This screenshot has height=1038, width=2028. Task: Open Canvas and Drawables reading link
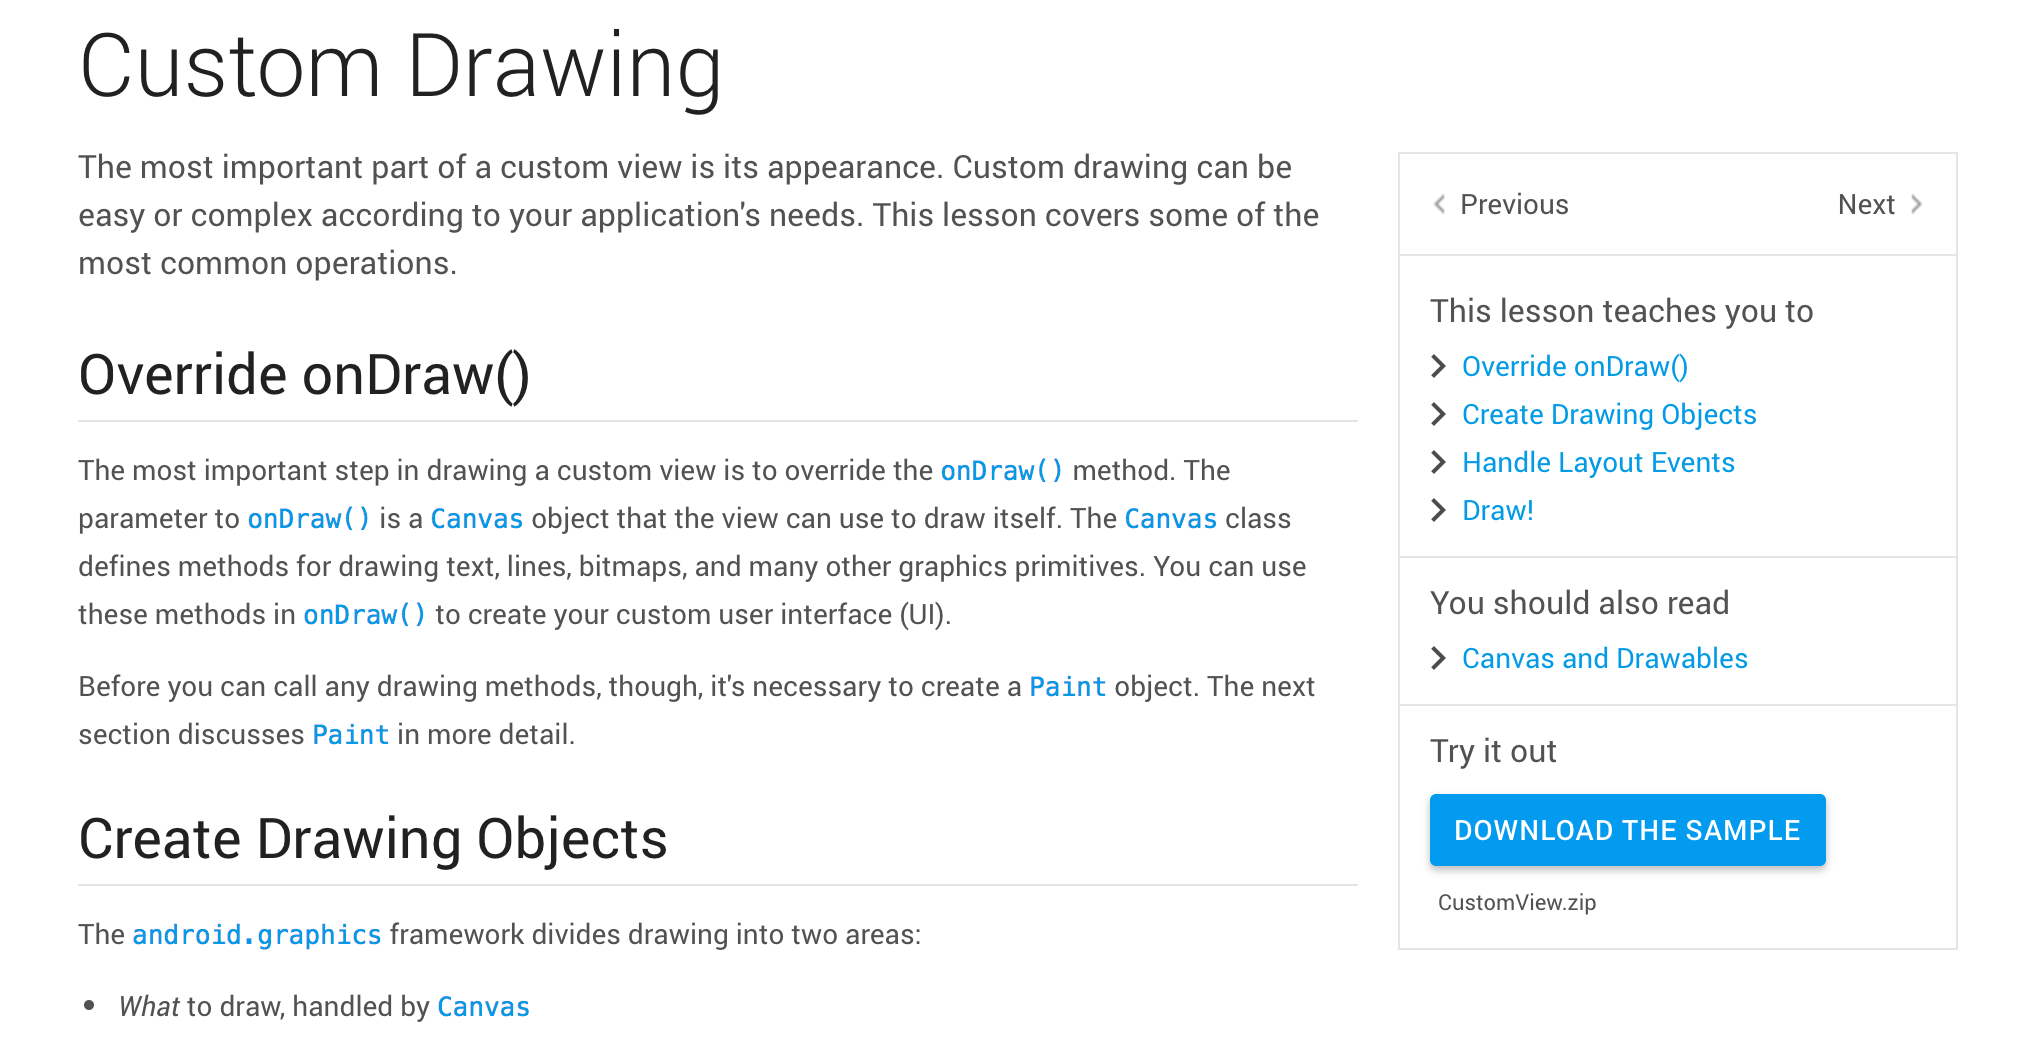click(1605, 659)
